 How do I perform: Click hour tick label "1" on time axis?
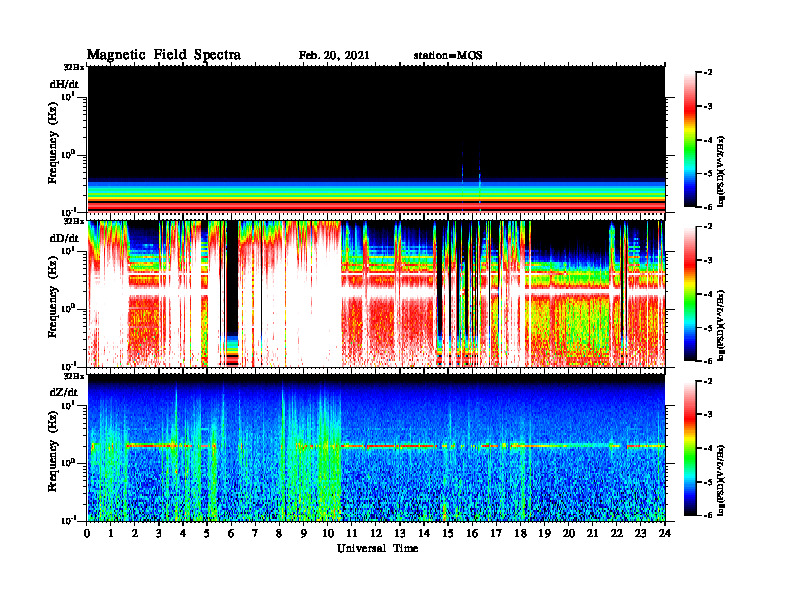pos(111,534)
